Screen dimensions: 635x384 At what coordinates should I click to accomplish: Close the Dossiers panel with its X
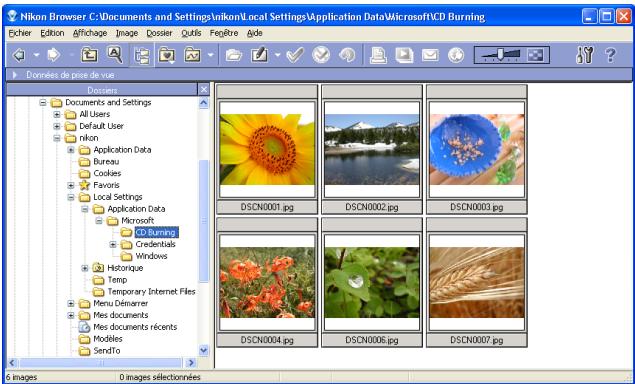(x=204, y=90)
